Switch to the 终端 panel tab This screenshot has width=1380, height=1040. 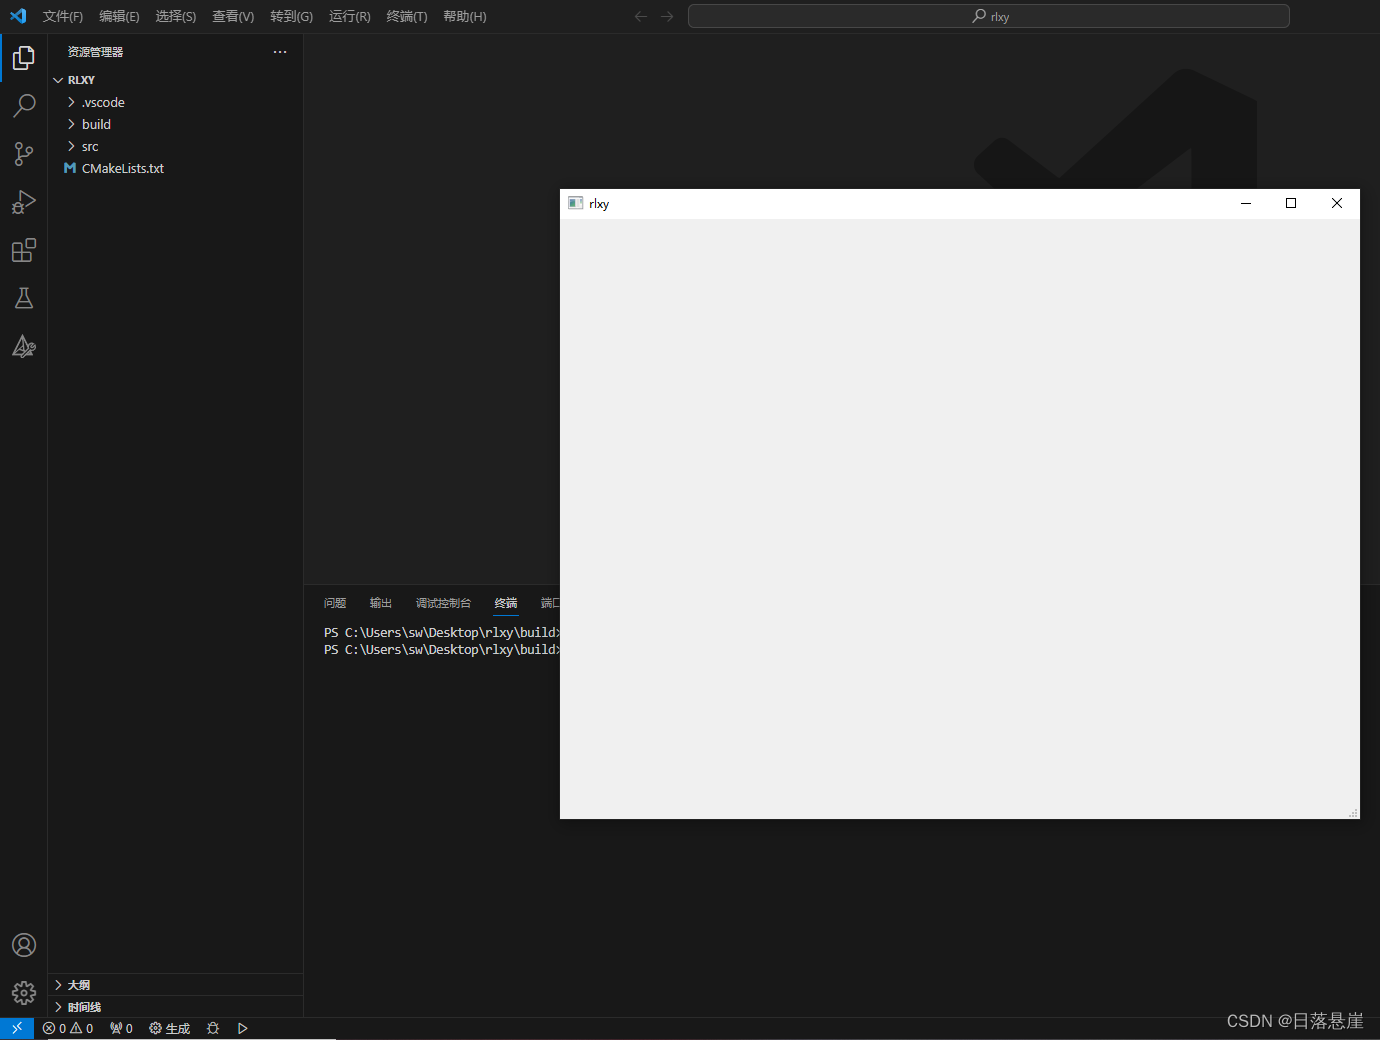tap(506, 603)
